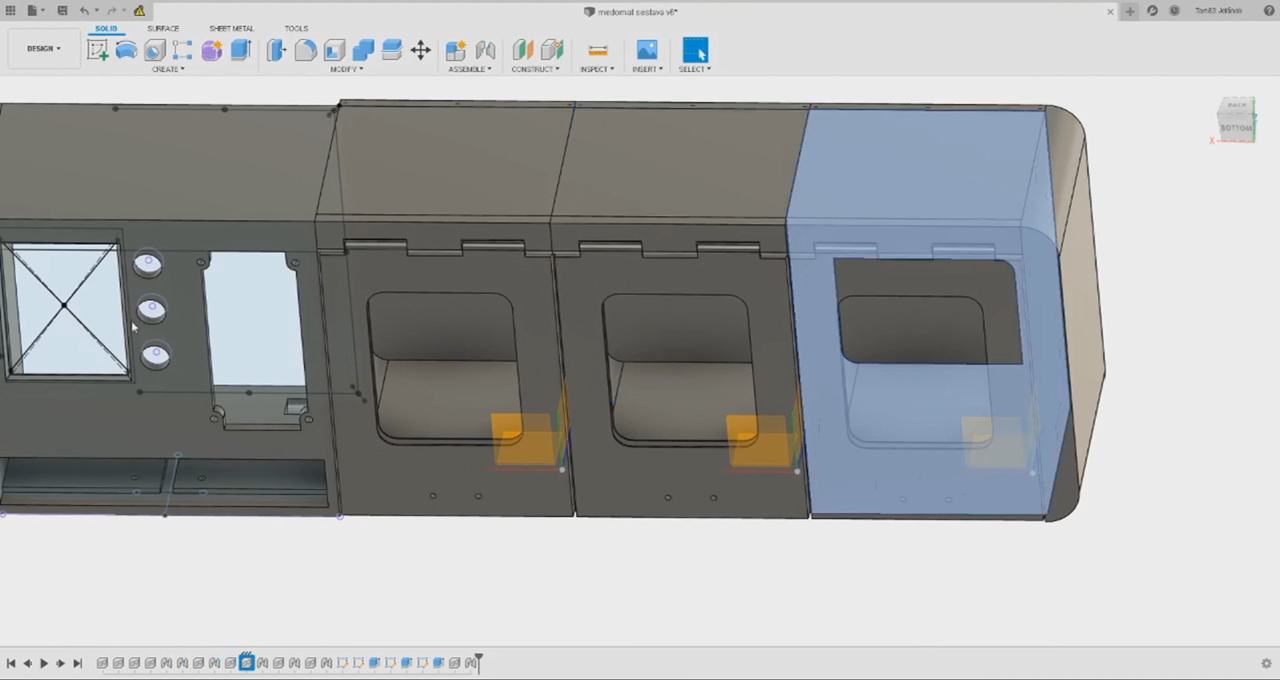Expand the CREATE dropdown menu
This screenshot has width=1280, height=680.
point(167,69)
